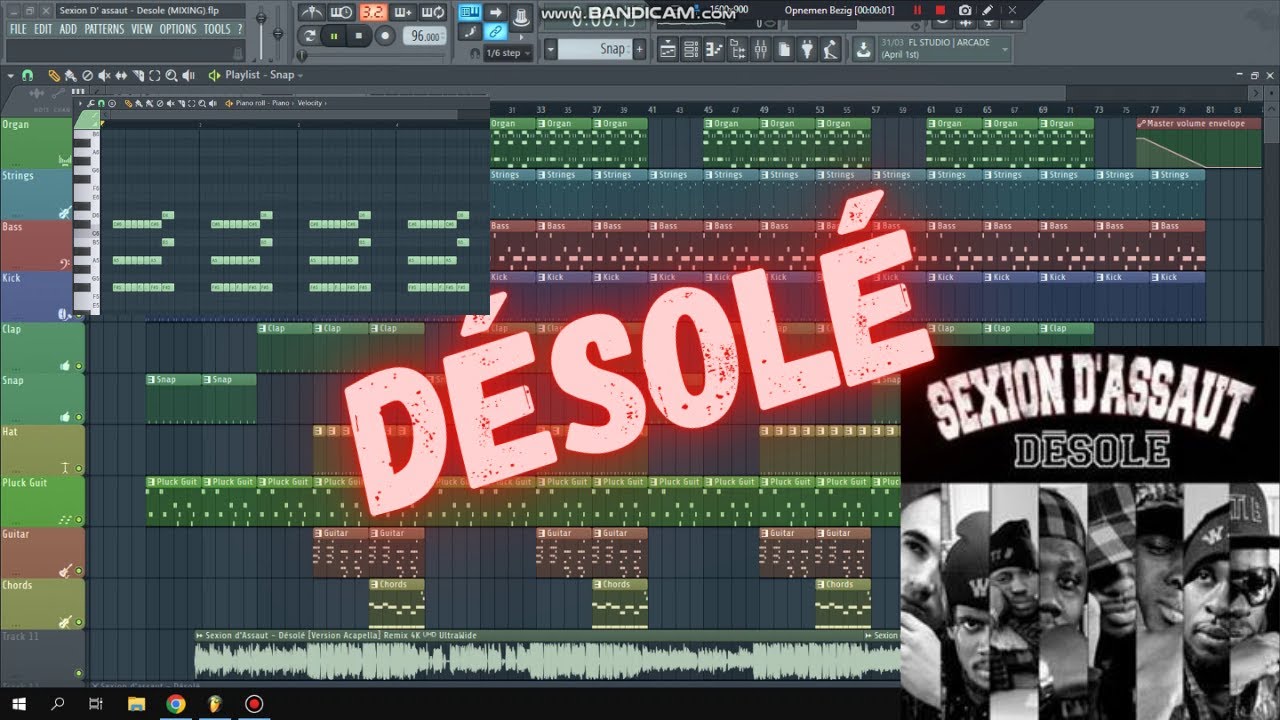1280x720 pixels.
Task: Toggle the Playlist magnet snap icon
Action: tap(28, 75)
